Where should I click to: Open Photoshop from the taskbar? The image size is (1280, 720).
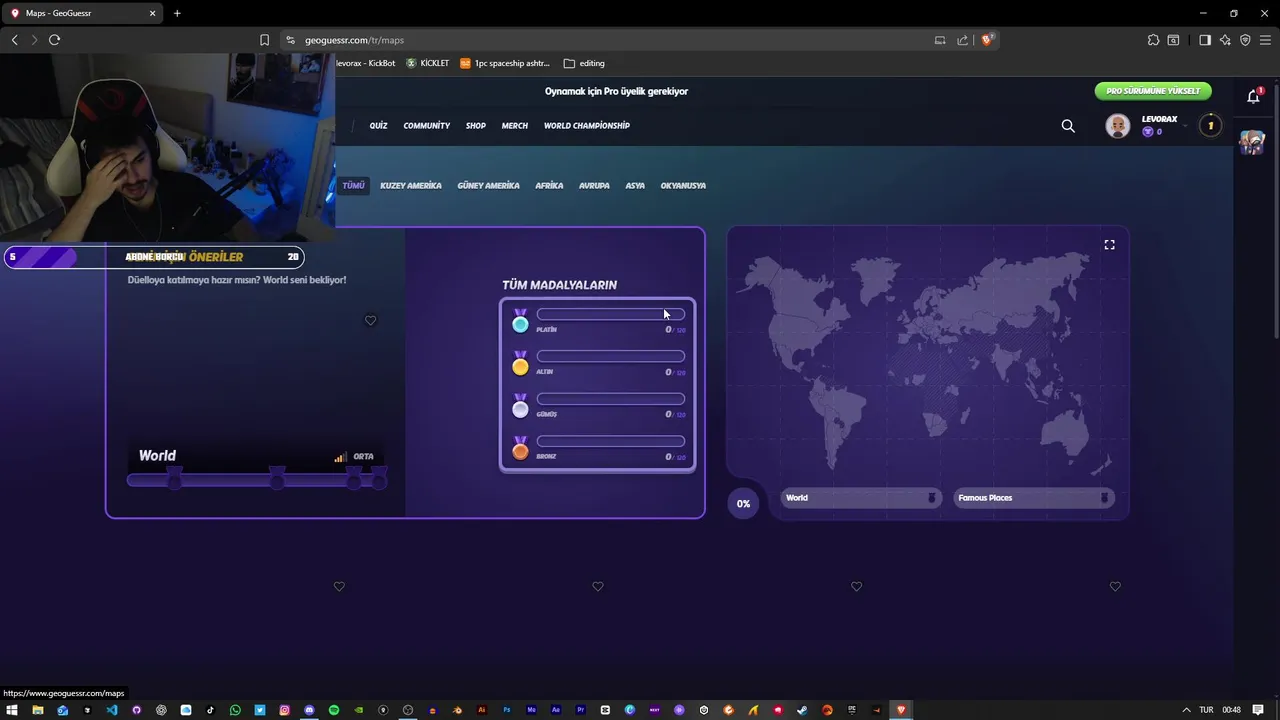506,710
